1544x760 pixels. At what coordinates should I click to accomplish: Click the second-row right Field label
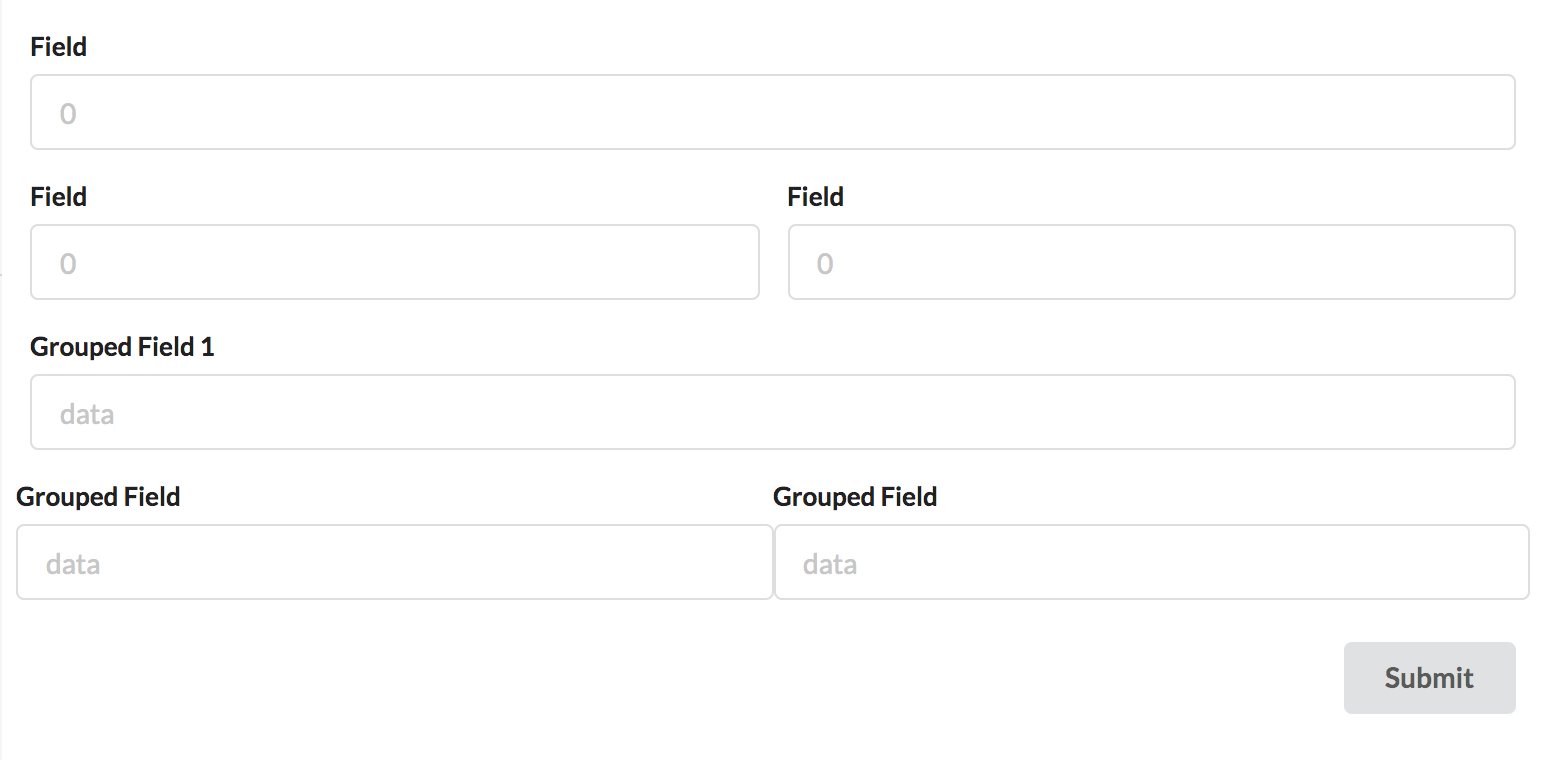815,196
